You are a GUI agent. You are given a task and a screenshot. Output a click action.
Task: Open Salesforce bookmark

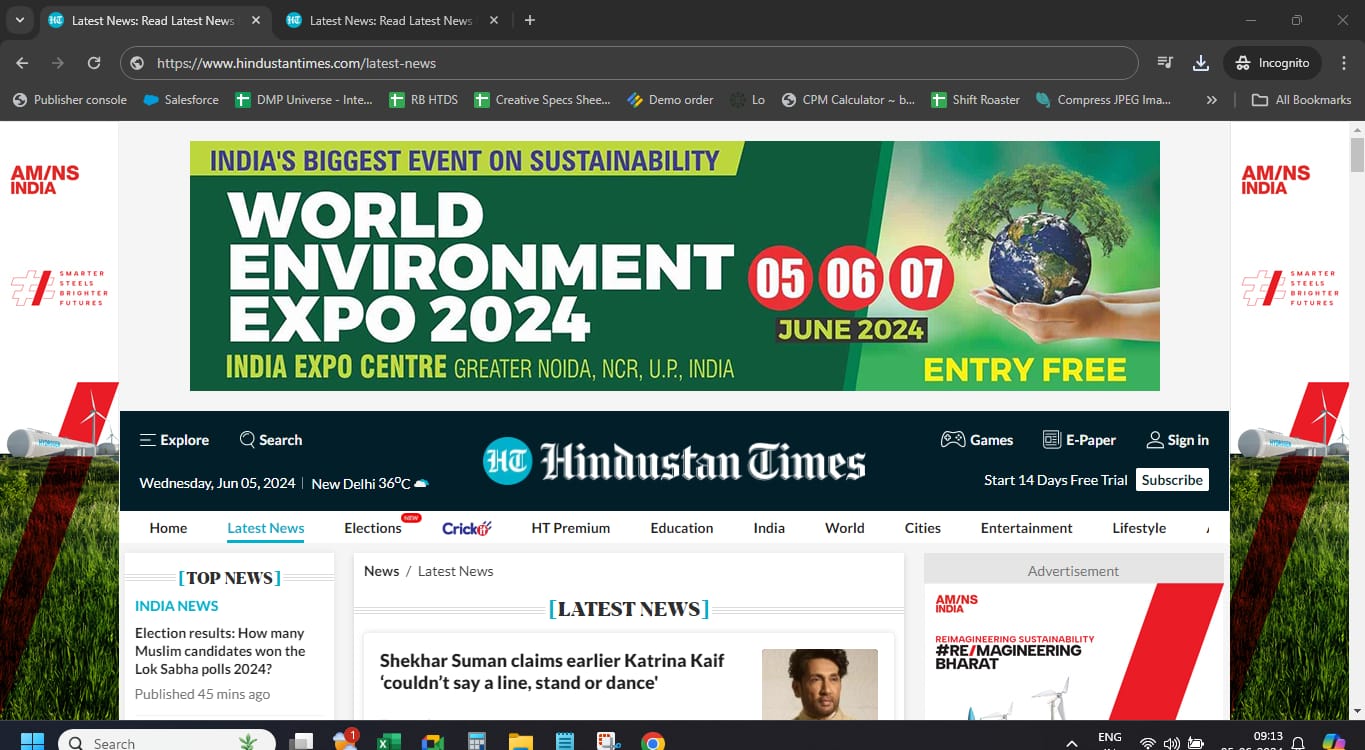click(x=181, y=100)
